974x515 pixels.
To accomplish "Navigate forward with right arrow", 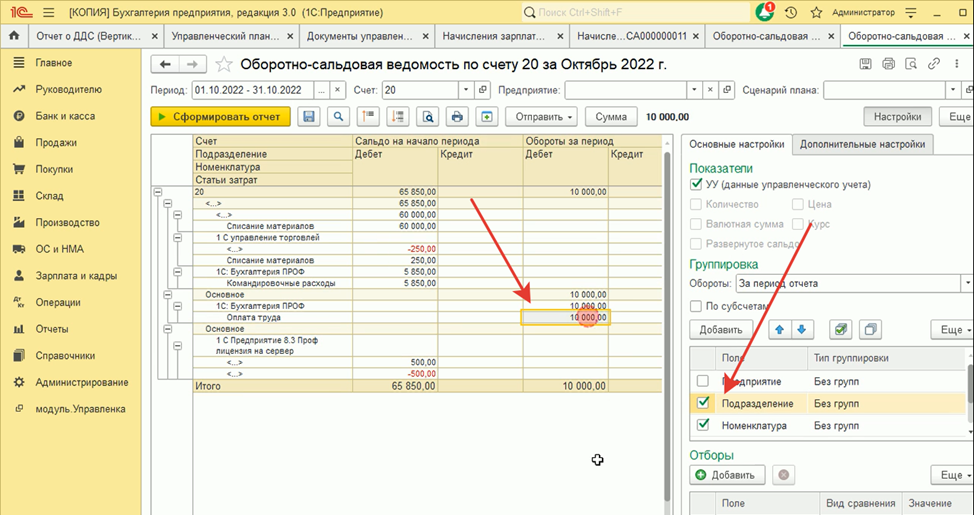I will 193,64.
